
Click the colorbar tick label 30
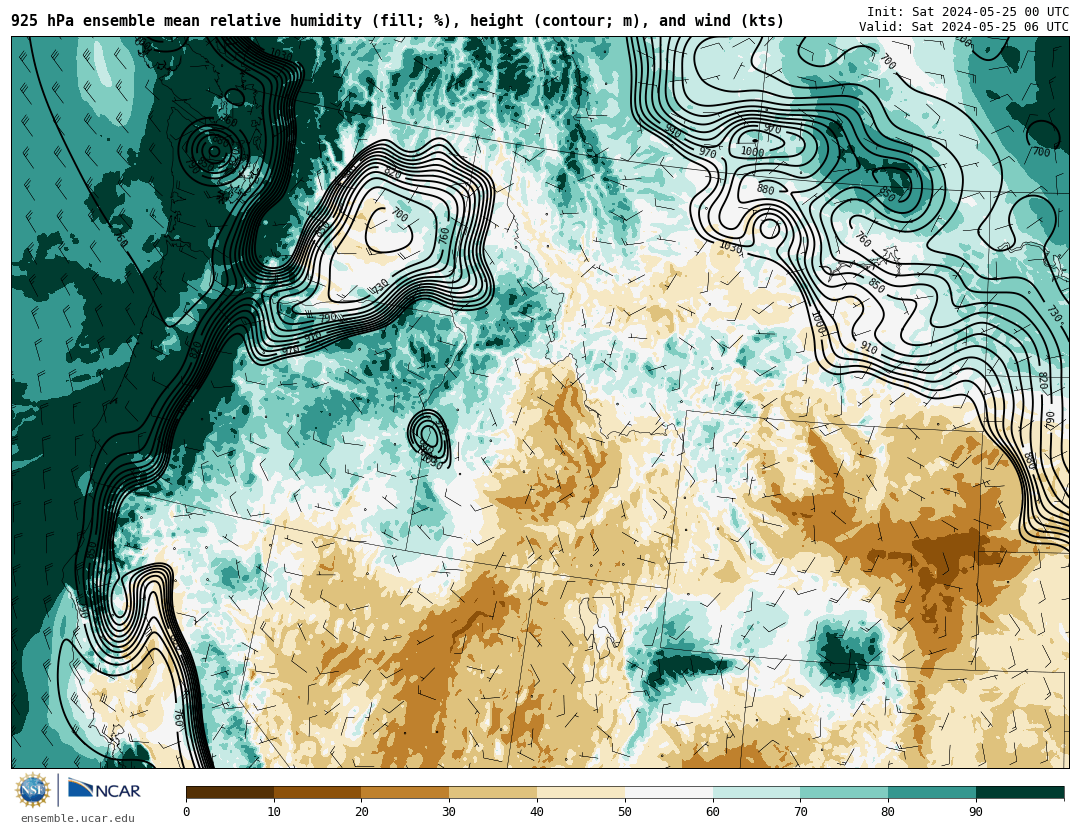pyautogui.click(x=449, y=812)
